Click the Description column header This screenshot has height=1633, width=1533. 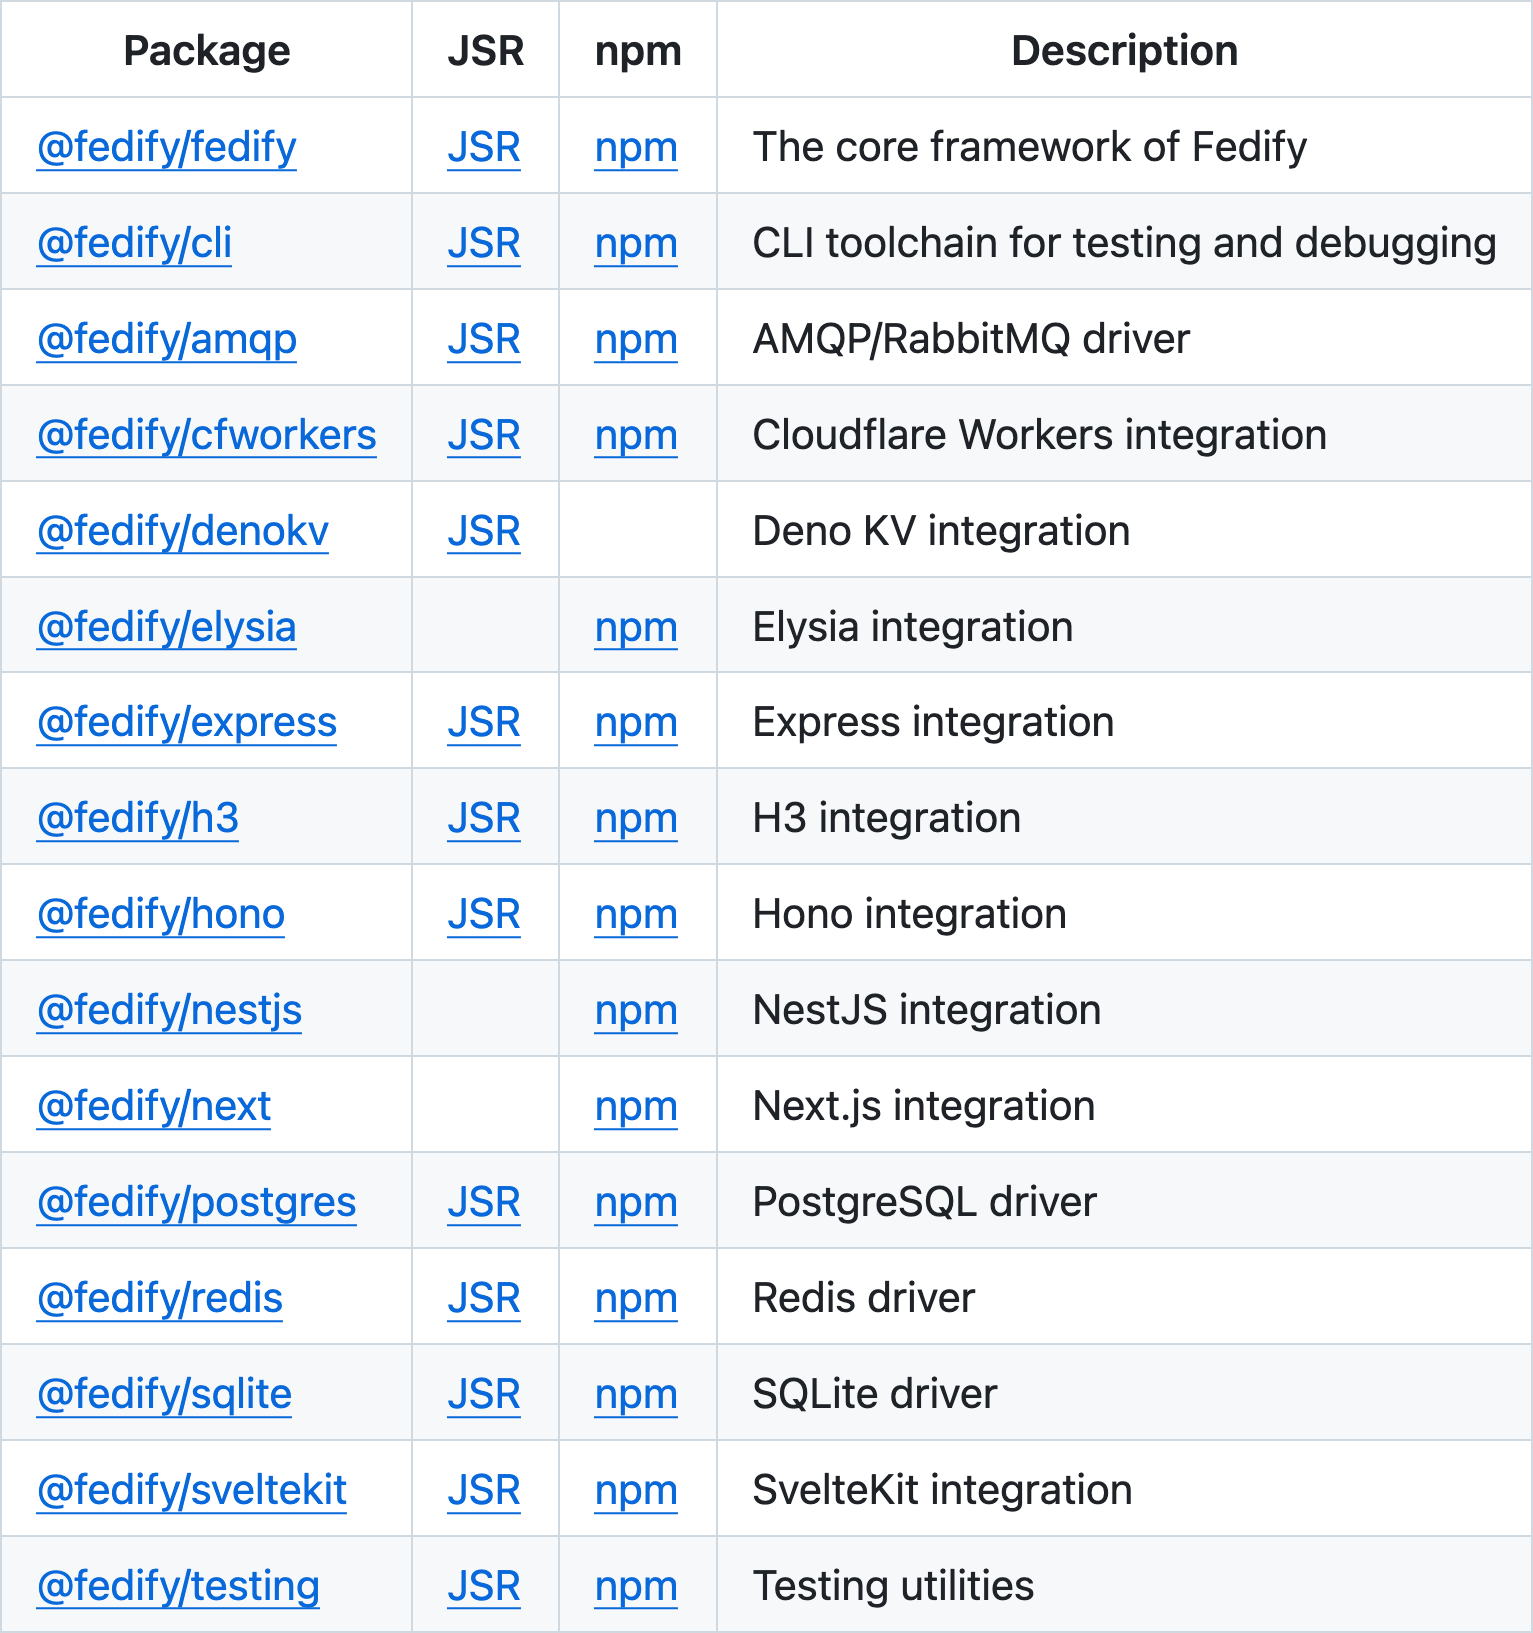(1124, 51)
